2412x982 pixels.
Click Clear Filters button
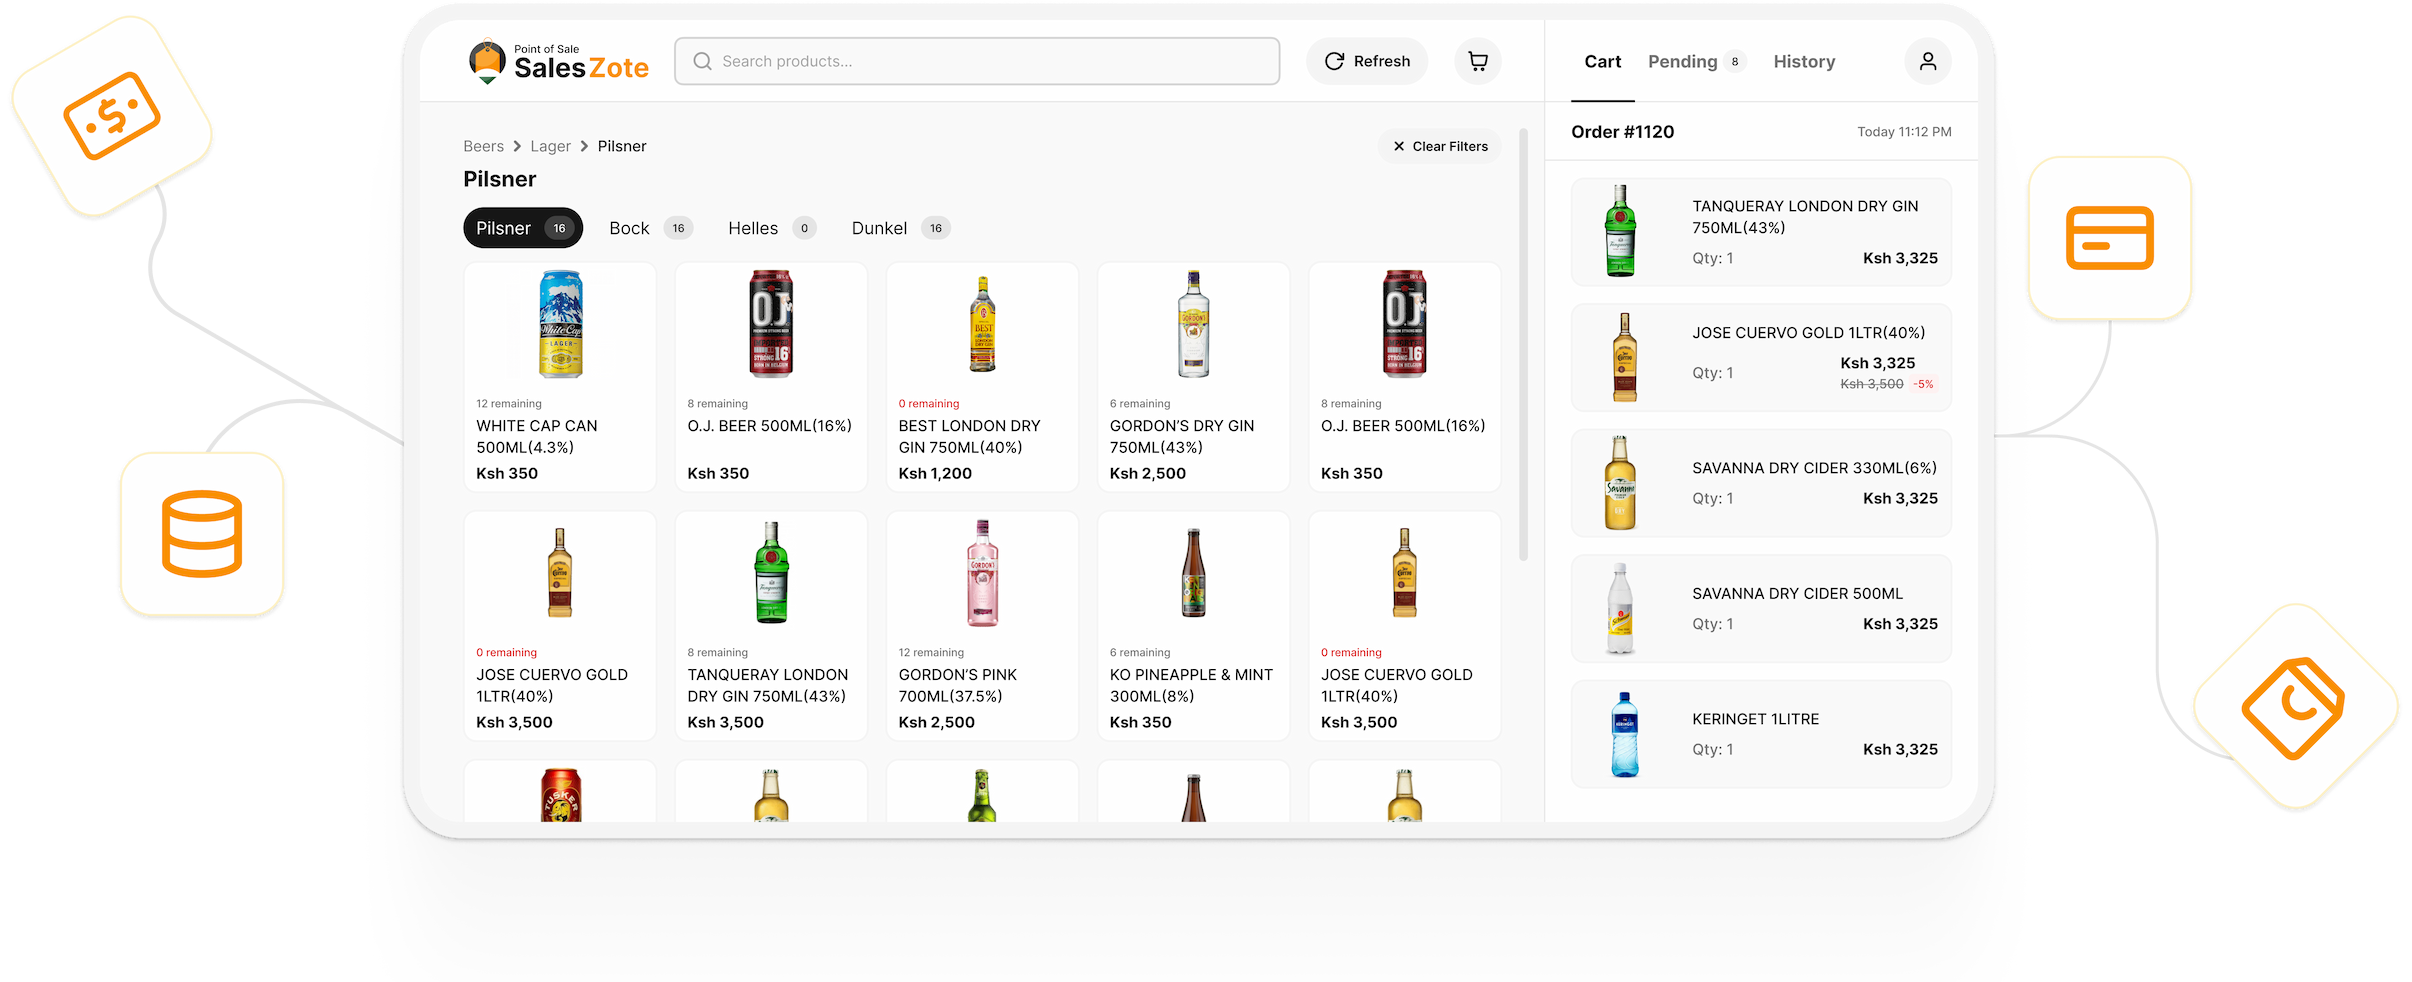pyautogui.click(x=1440, y=146)
